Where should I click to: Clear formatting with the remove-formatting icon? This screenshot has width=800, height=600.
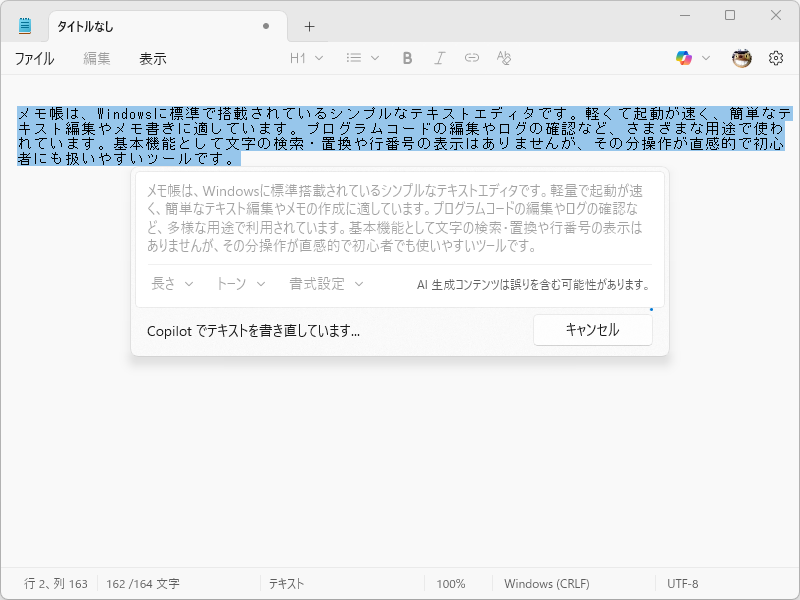click(x=504, y=58)
